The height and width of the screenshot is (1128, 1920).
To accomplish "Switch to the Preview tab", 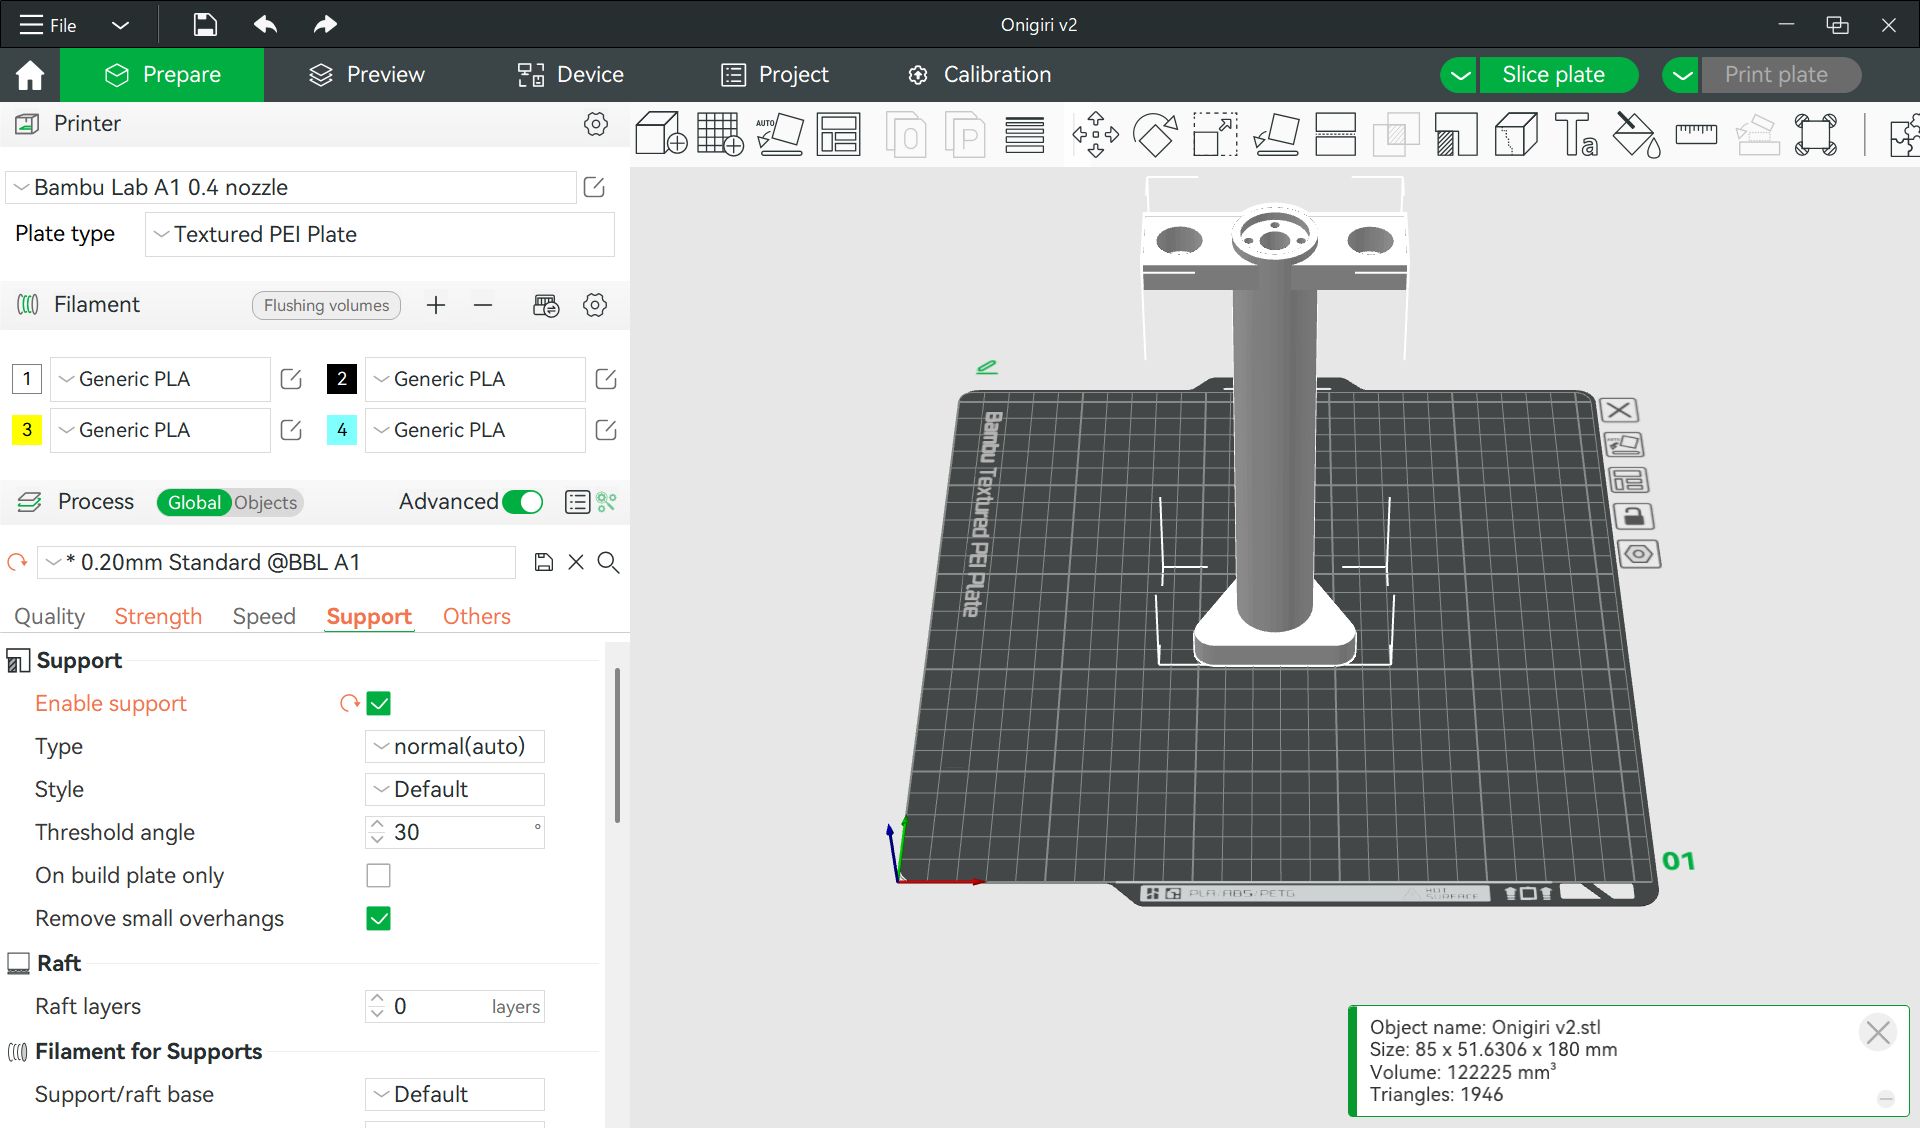I will (366, 75).
